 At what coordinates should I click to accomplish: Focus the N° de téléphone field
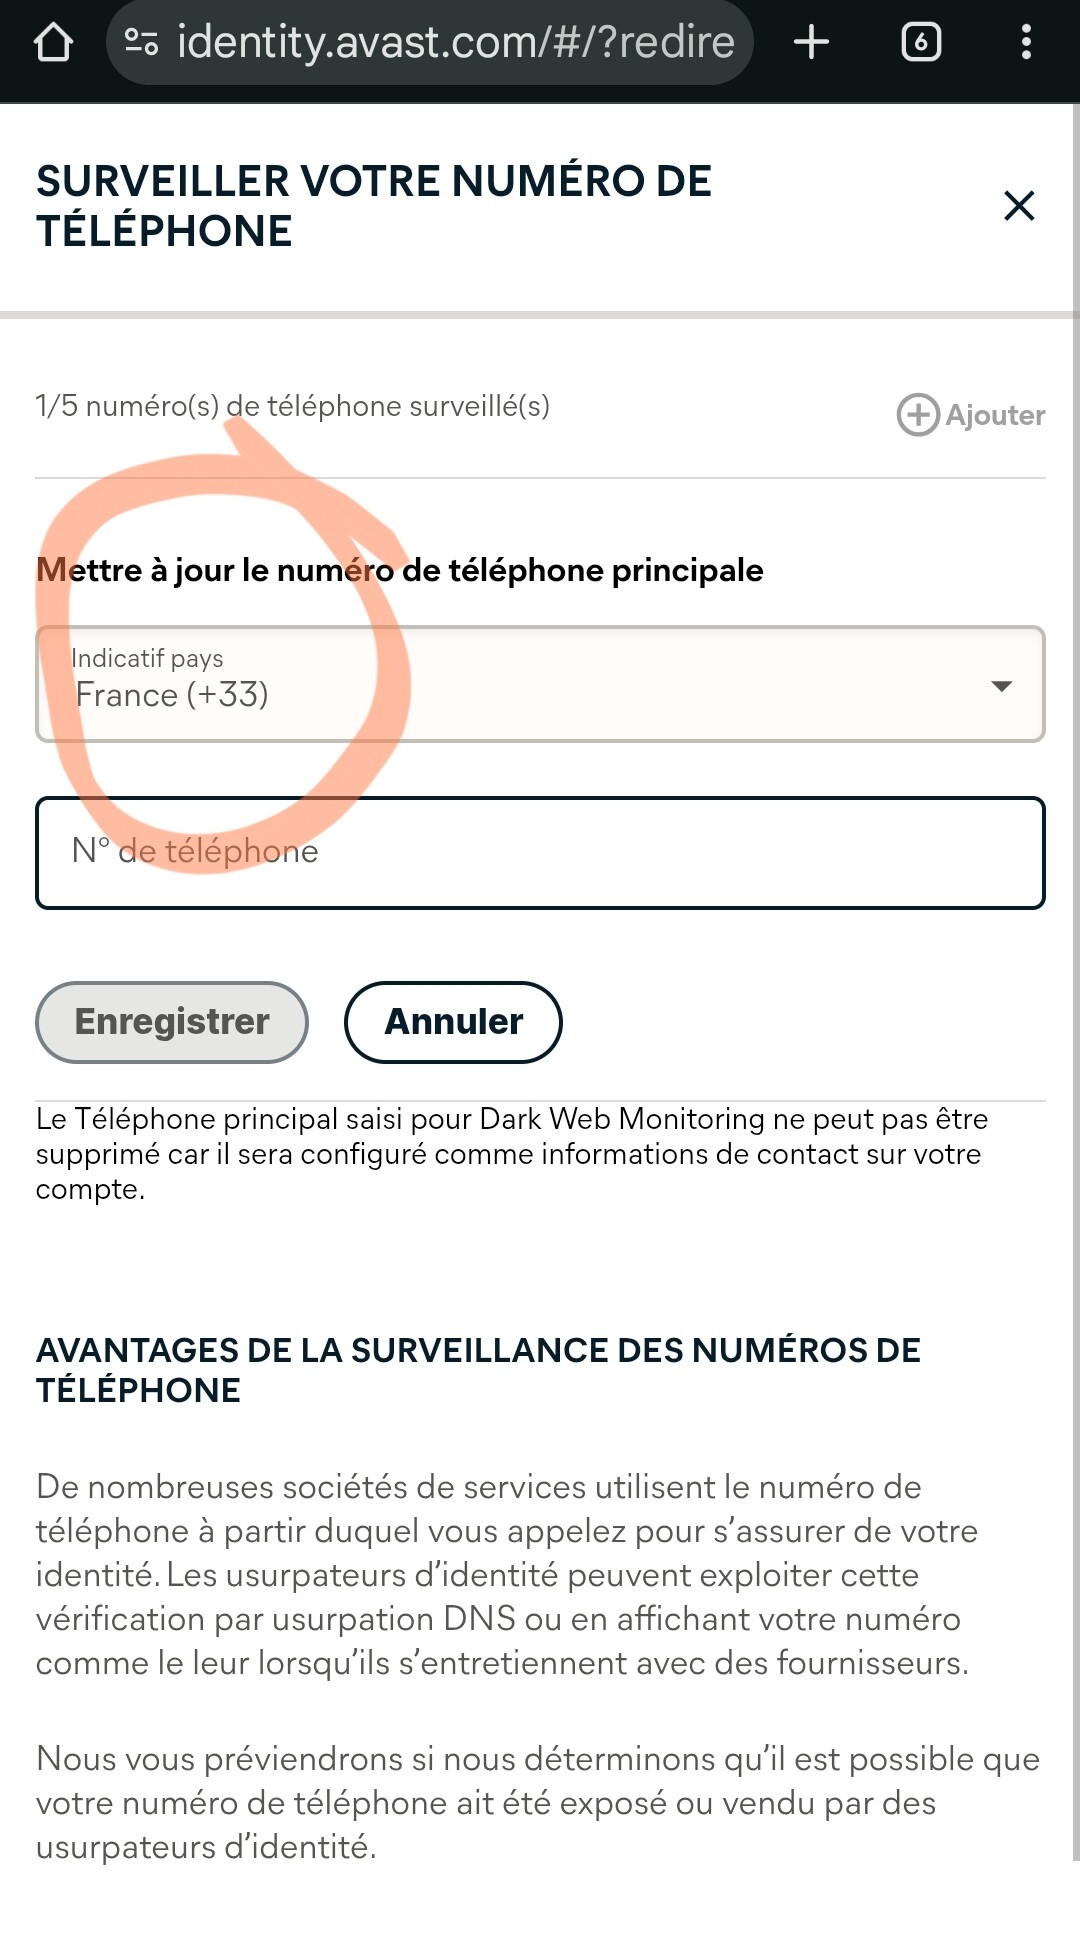pos(540,852)
